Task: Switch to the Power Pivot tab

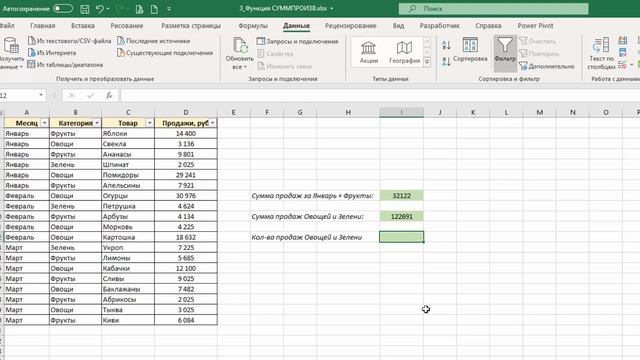Action: tap(535, 26)
